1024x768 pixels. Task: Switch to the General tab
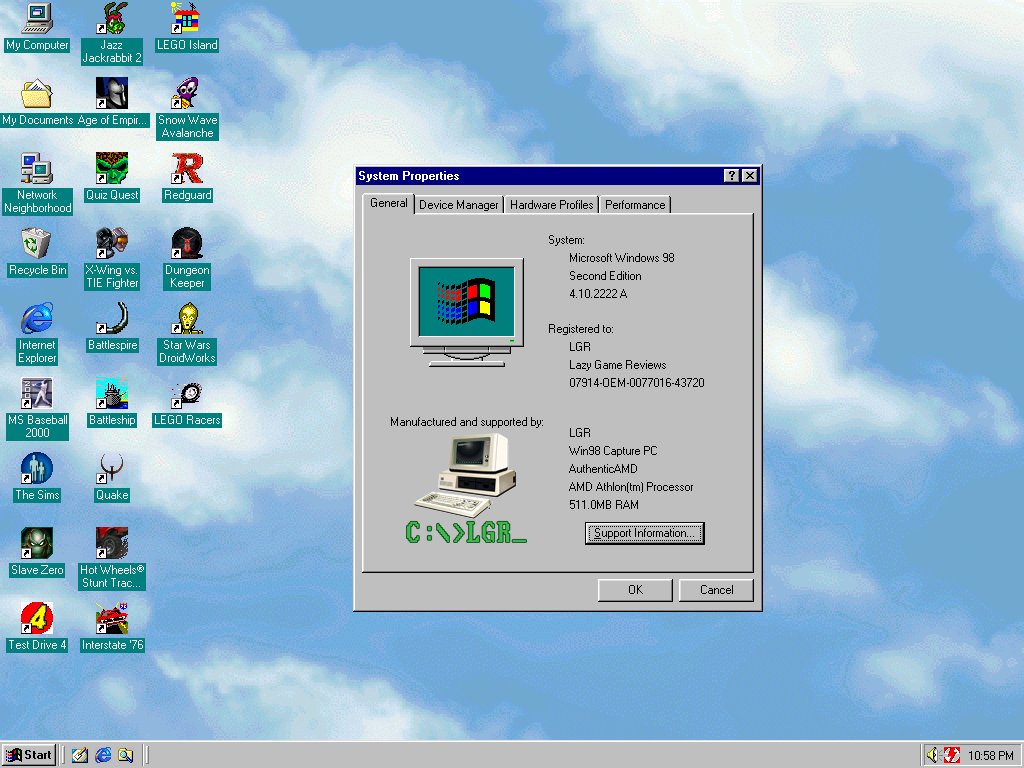pos(389,203)
